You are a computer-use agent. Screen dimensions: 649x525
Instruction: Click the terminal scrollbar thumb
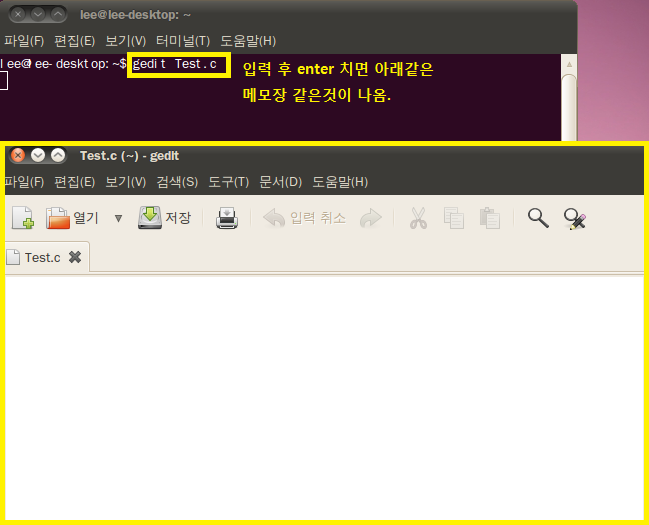pyautogui.click(x=569, y=108)
